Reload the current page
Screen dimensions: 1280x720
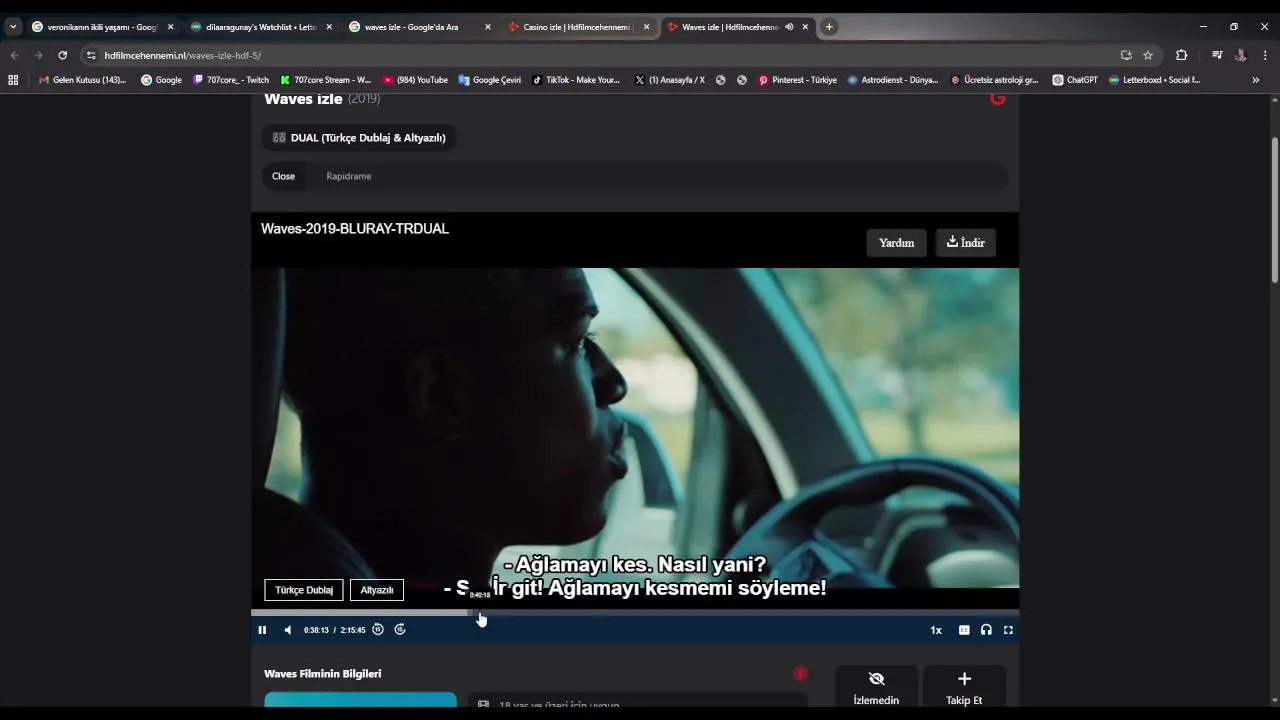[62, 55]
